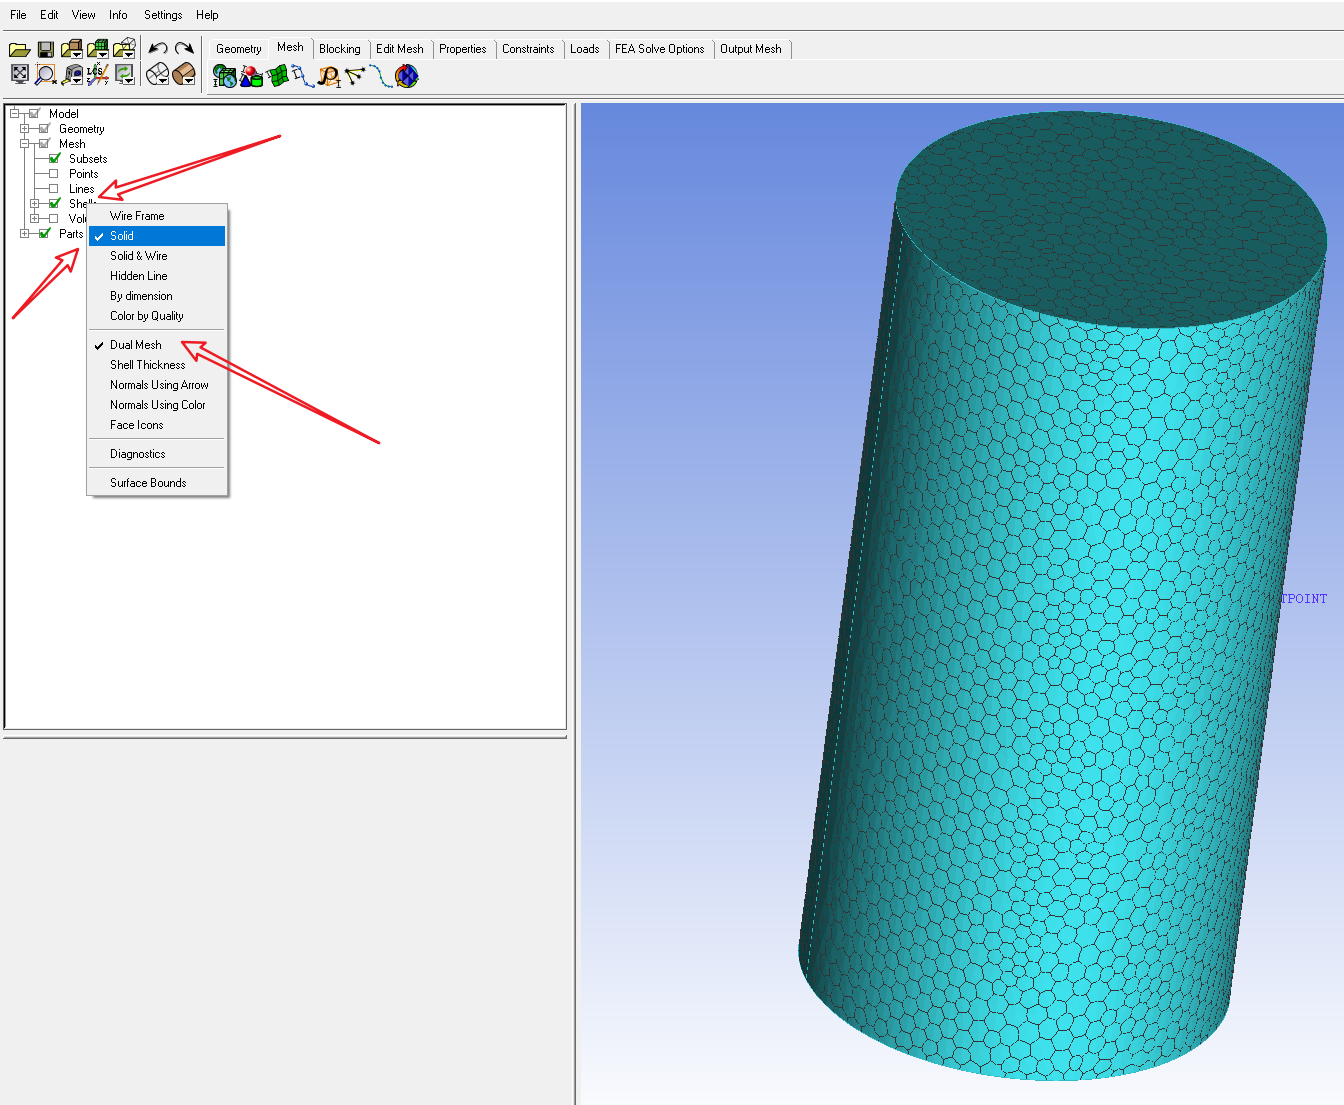
Task: Enable the Lines checkbox in Mesh tree
Action: point(54,189)
